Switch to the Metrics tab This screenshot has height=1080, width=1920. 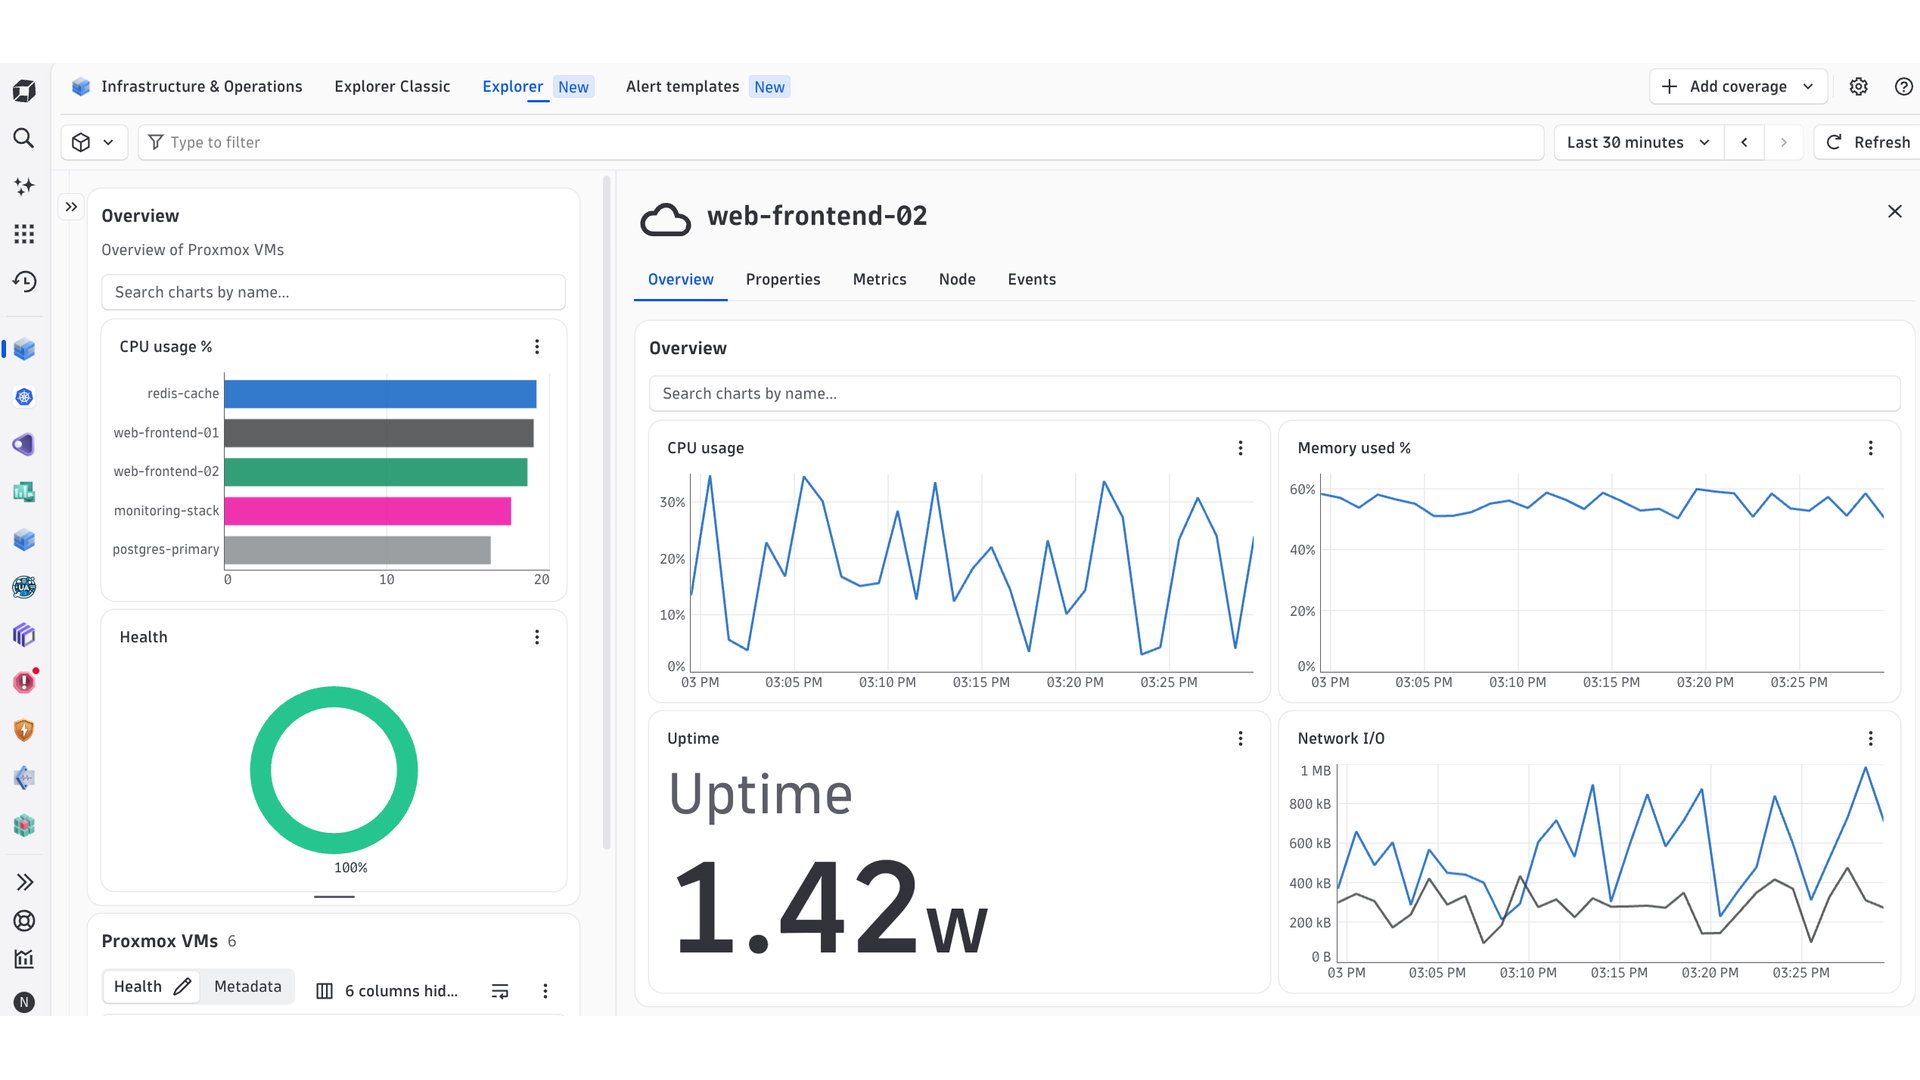880,280
